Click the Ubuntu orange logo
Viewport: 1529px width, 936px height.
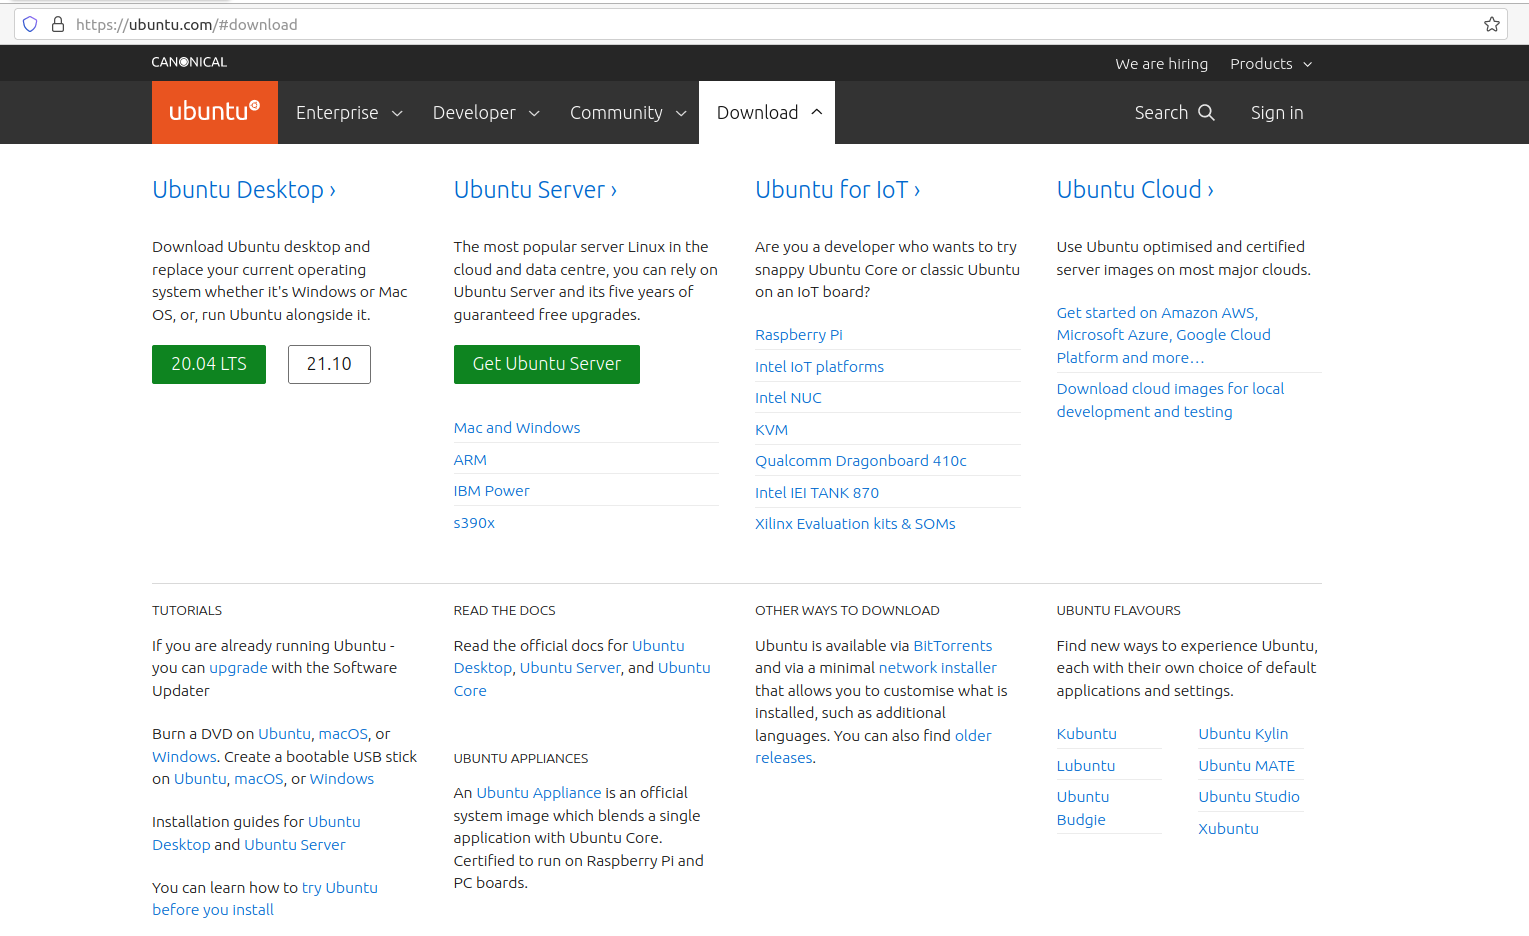pos(215,112)
